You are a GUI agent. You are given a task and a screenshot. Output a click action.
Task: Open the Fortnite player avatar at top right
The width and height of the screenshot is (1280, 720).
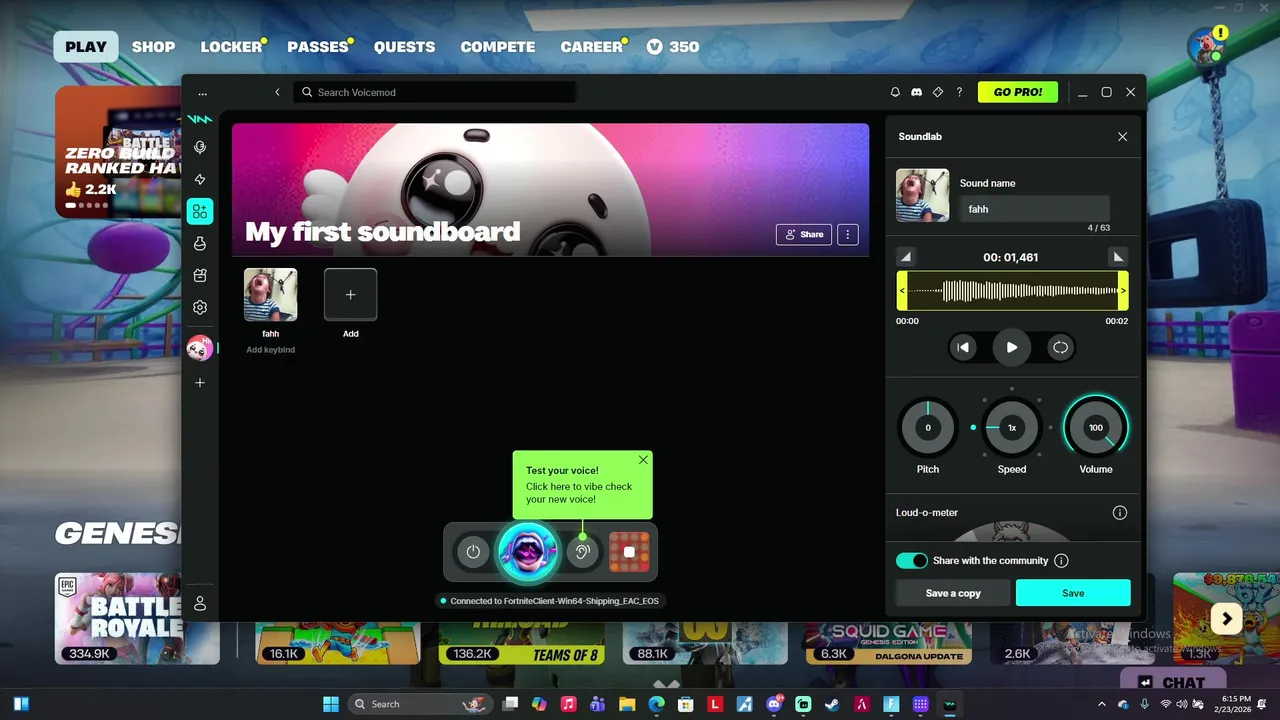tap(1206, 46)
